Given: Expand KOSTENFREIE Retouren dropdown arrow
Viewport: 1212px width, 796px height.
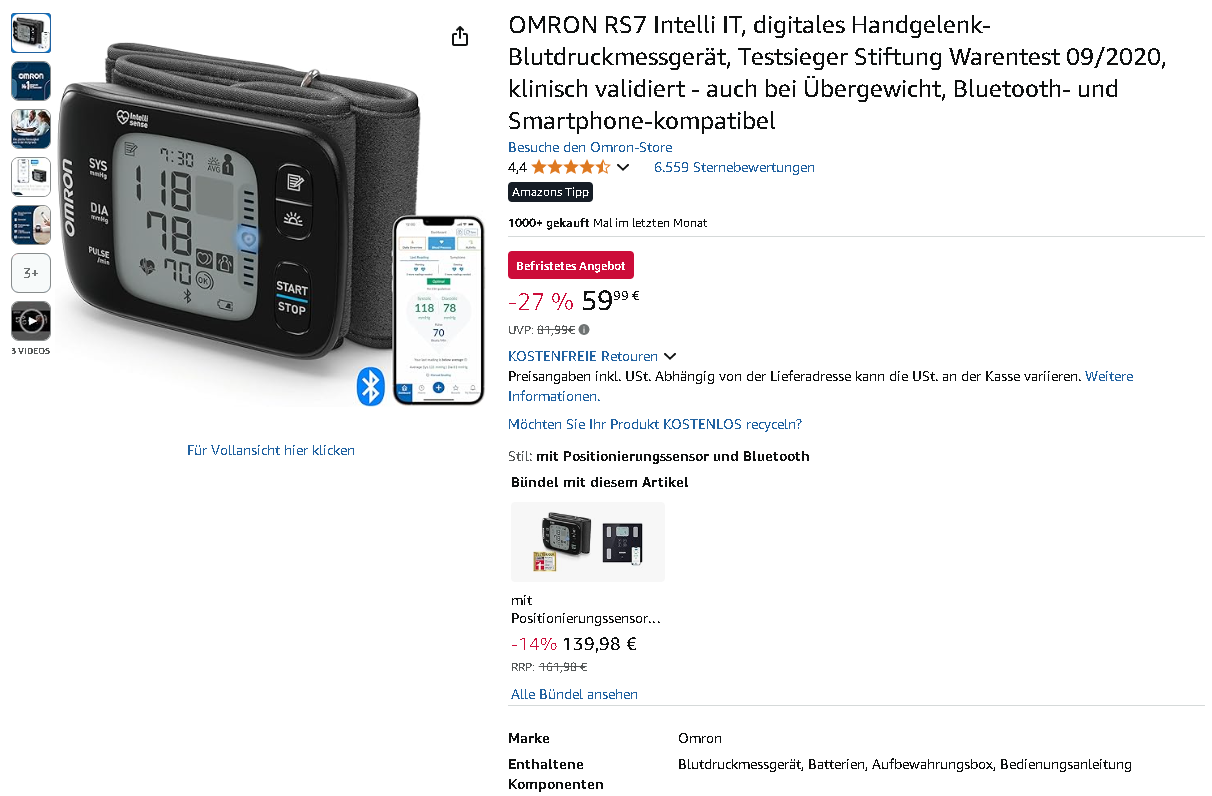Looking at the screenshot, I should click(x=670, y=356).
